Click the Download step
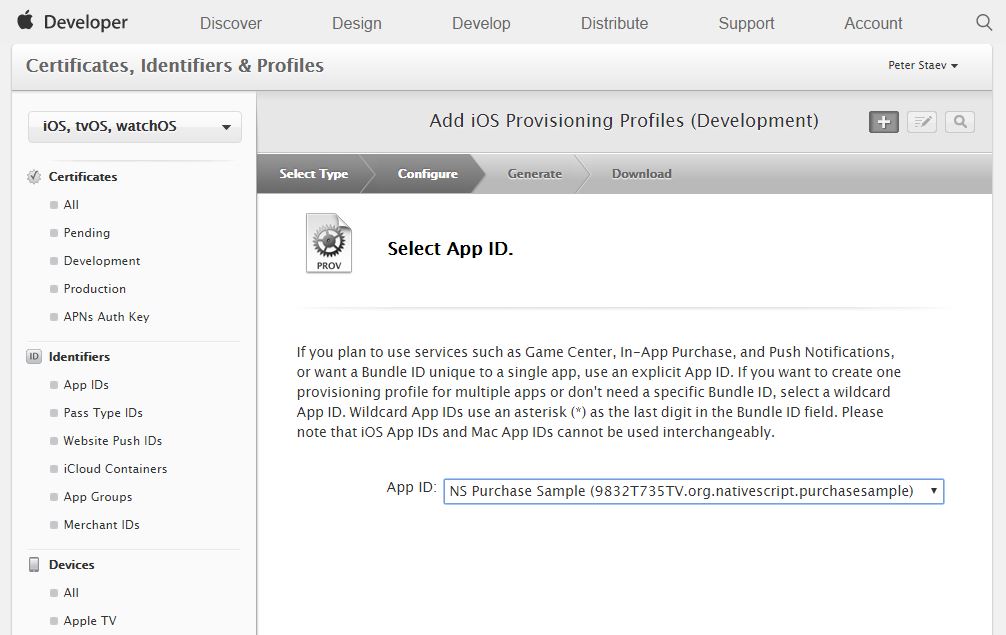This screenshot has width=1006, height=635. pyautogui.click(x=642, y=174)
